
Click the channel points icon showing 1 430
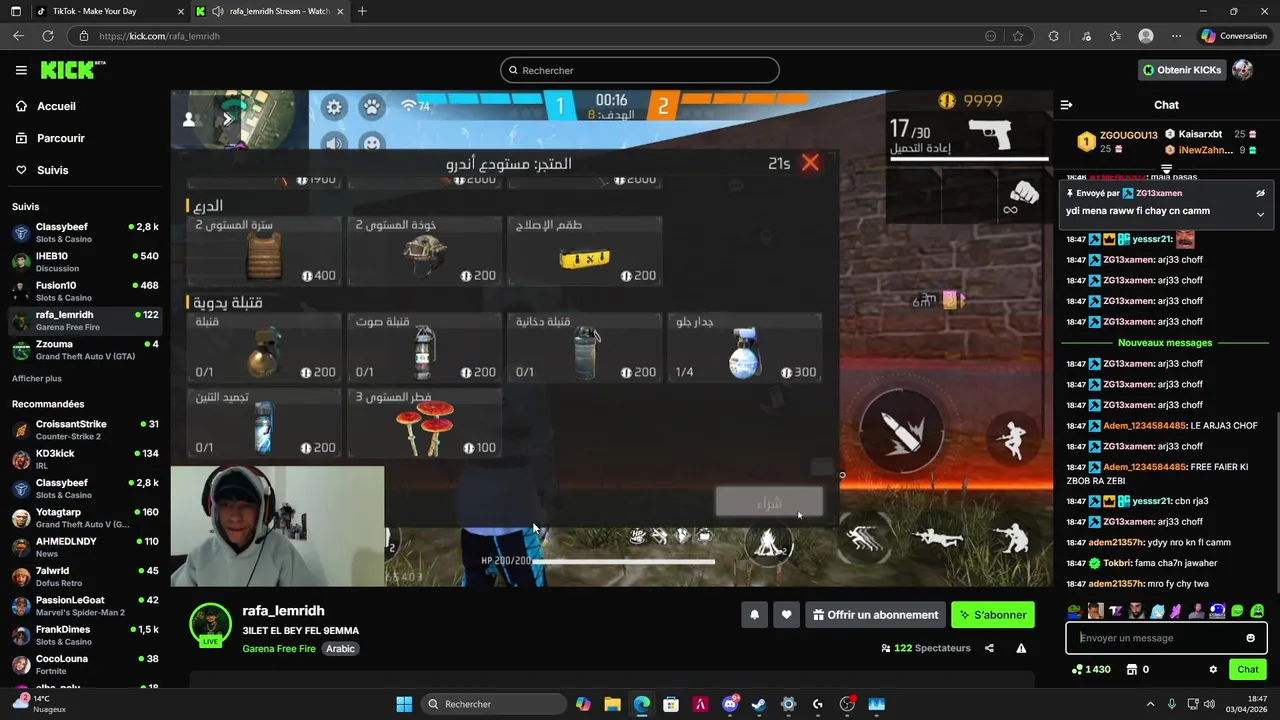(x=1090, y=670)
